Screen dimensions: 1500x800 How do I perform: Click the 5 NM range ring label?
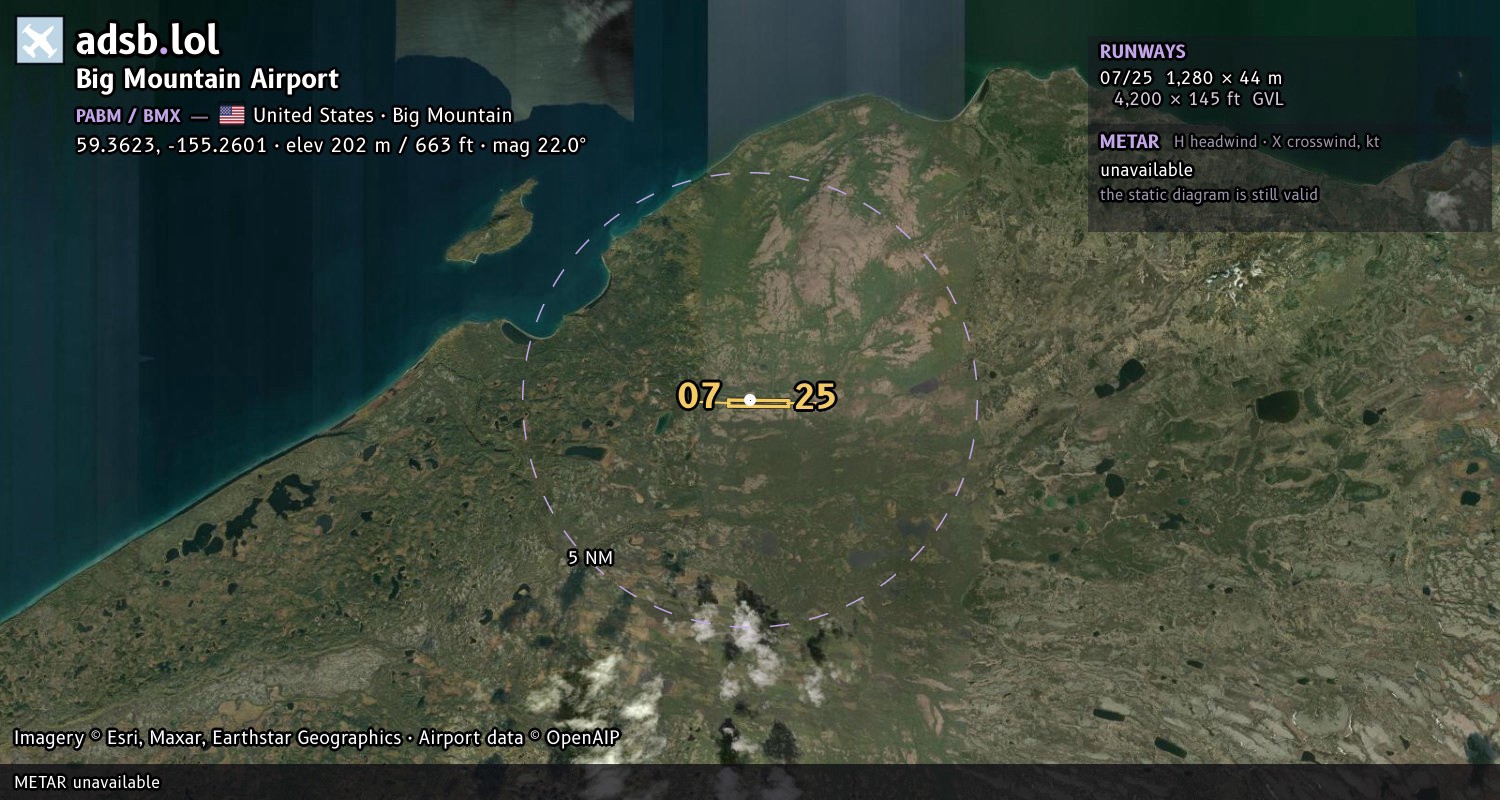(x=590, y=558)
